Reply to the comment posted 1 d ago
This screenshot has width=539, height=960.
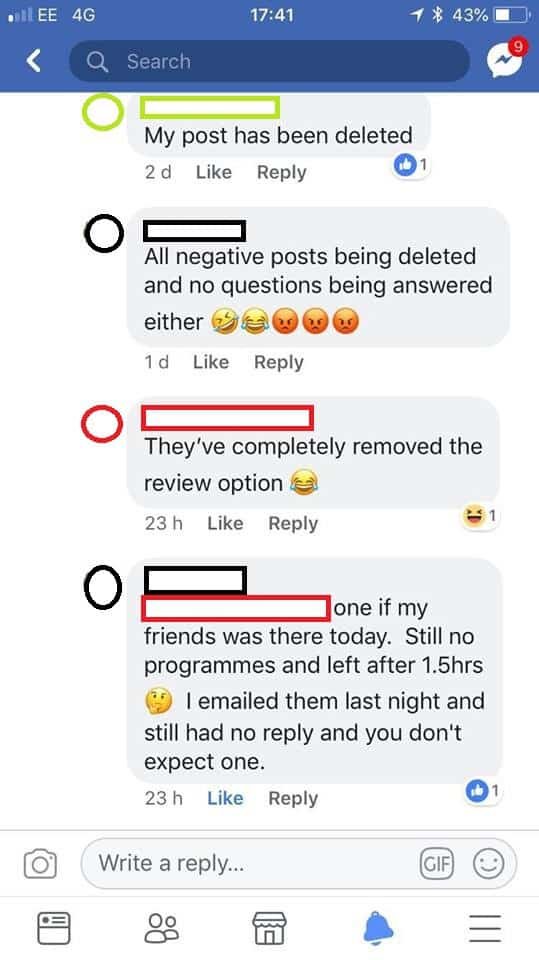pyautogui.click(x=279, y=362)
